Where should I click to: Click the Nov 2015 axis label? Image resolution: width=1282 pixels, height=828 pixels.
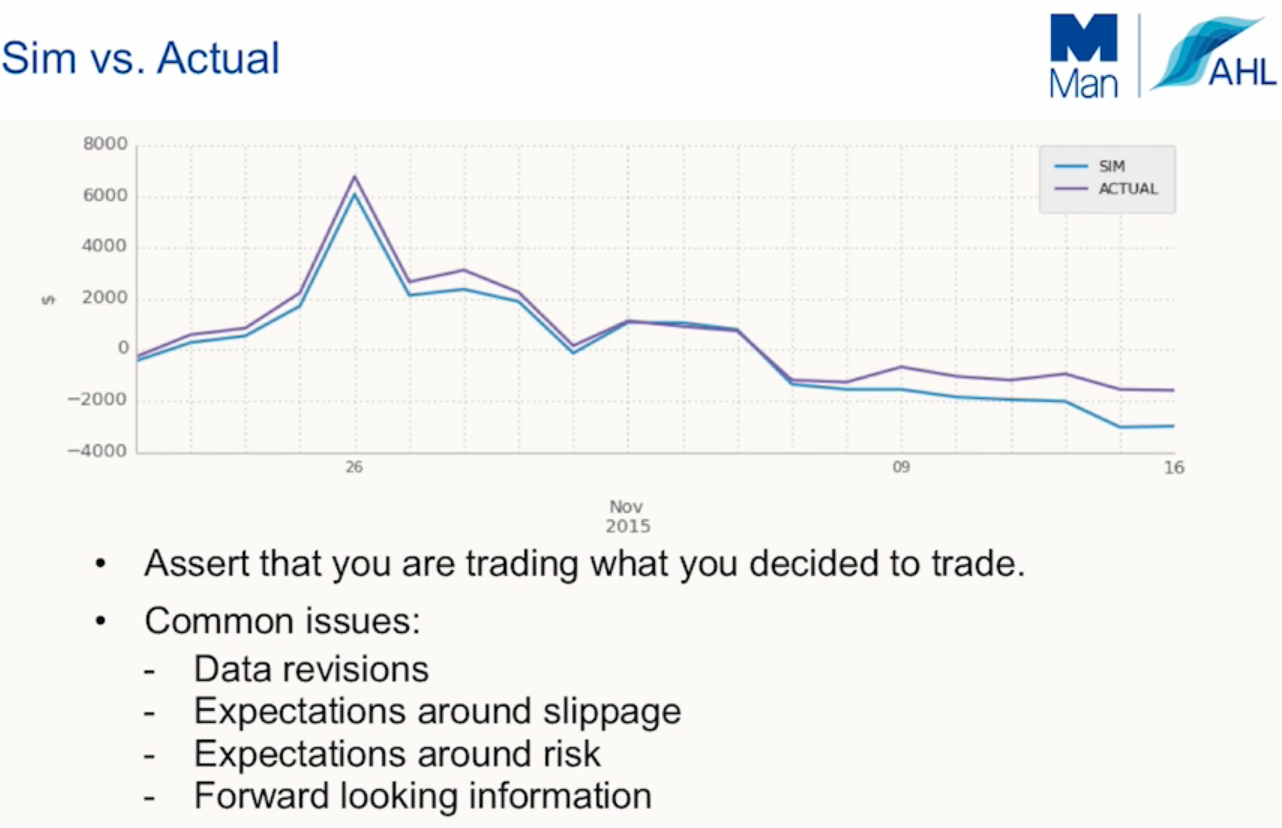[x=627, y=517]
